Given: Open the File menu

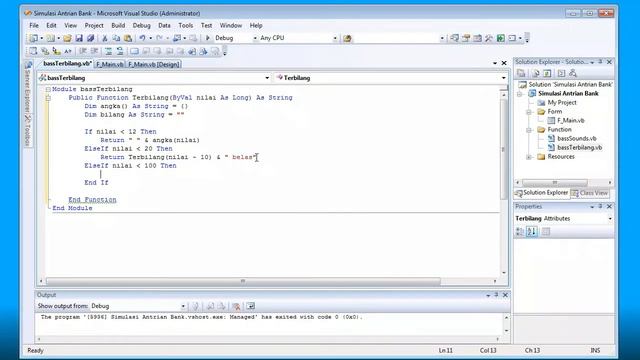Looking at the screenshot, I should [x=34, y=25].
